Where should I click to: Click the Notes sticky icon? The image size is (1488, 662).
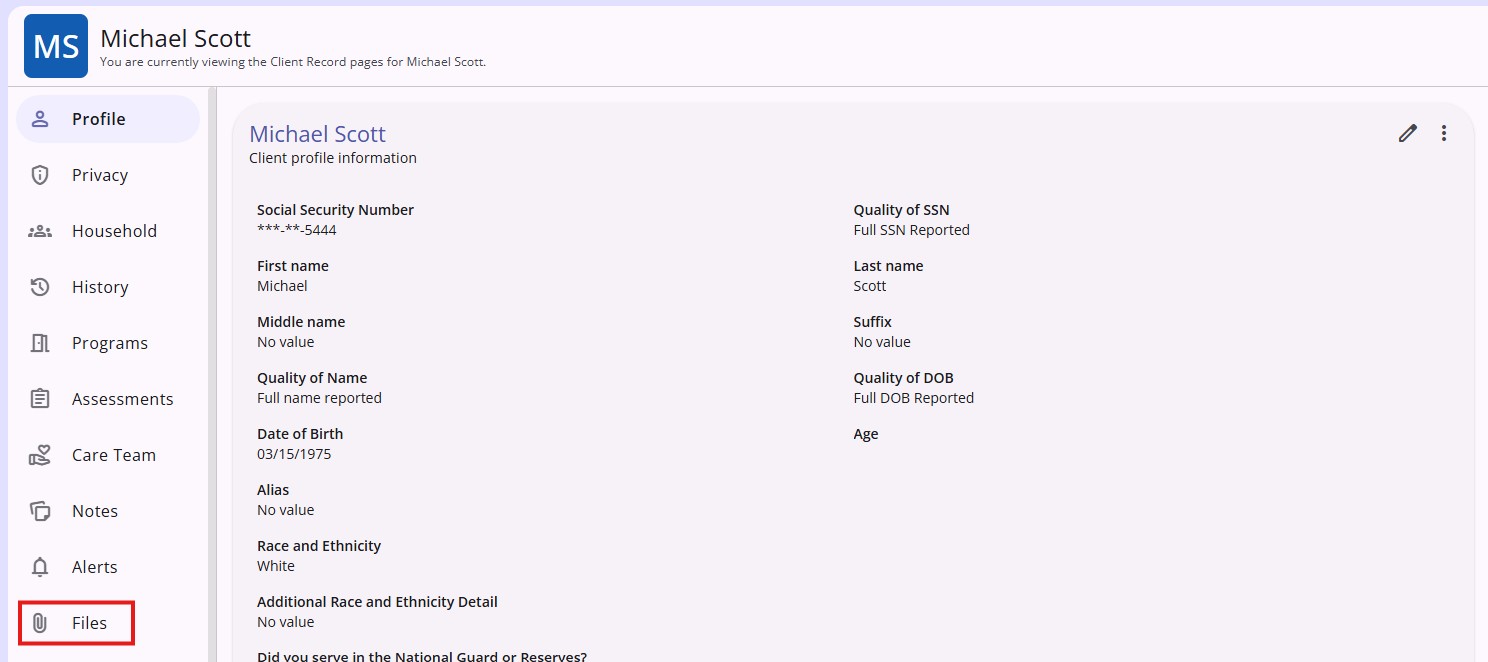40,511
